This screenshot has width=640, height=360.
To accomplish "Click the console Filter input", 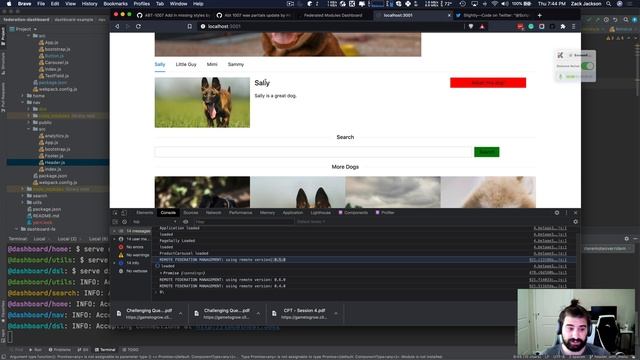I will (244, 222).
